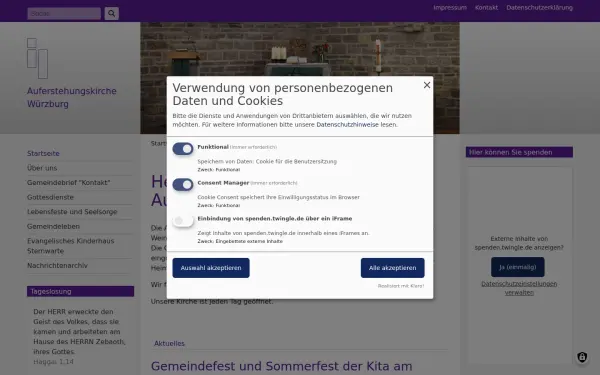This screenshot has height=375, width=600.
Task: Click the Auferstehungskirche church logo
Action: point(38,58)
